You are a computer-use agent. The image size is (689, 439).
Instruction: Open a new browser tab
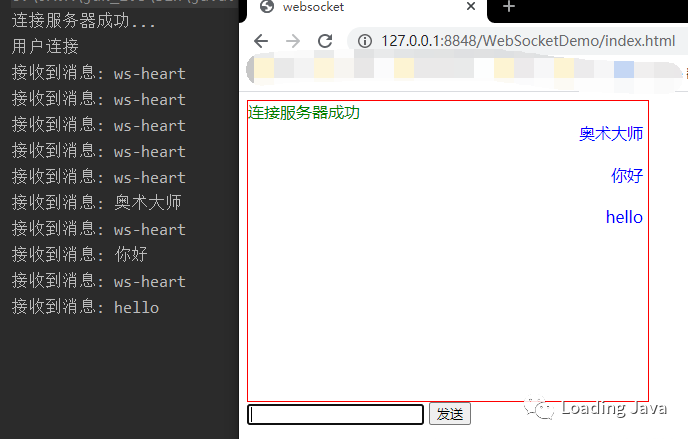[x=509, y=7]
